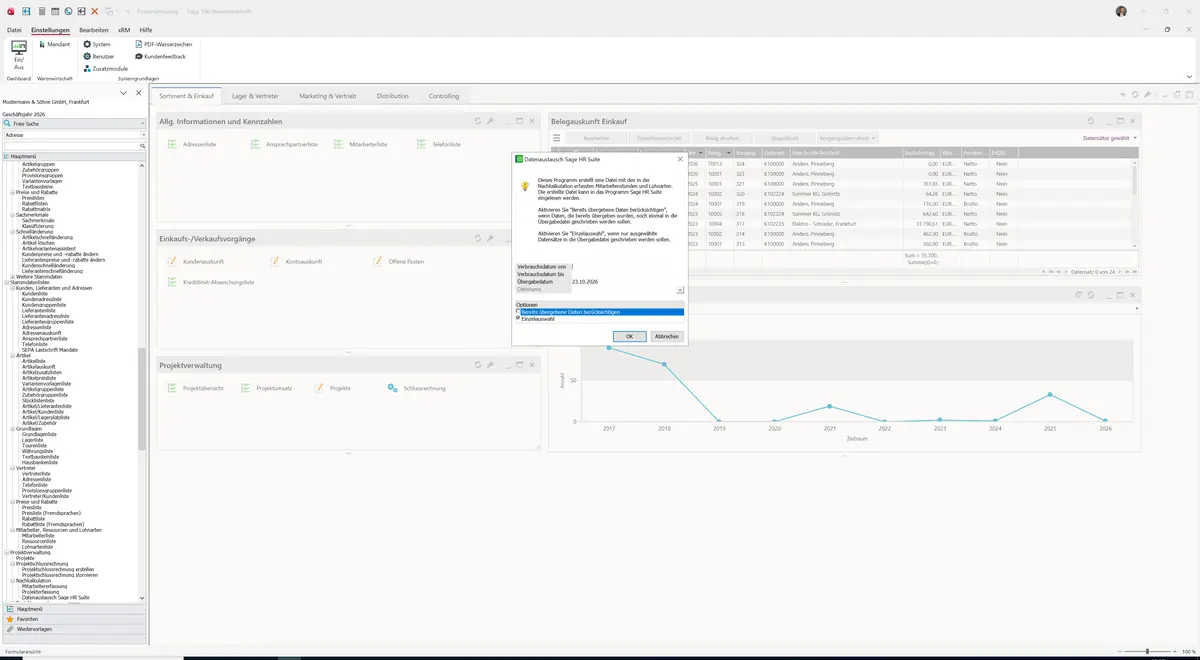Collapse the Projektschlussrechnung tree node
This screenshot has height=660, width=1200.
(13, 563)
